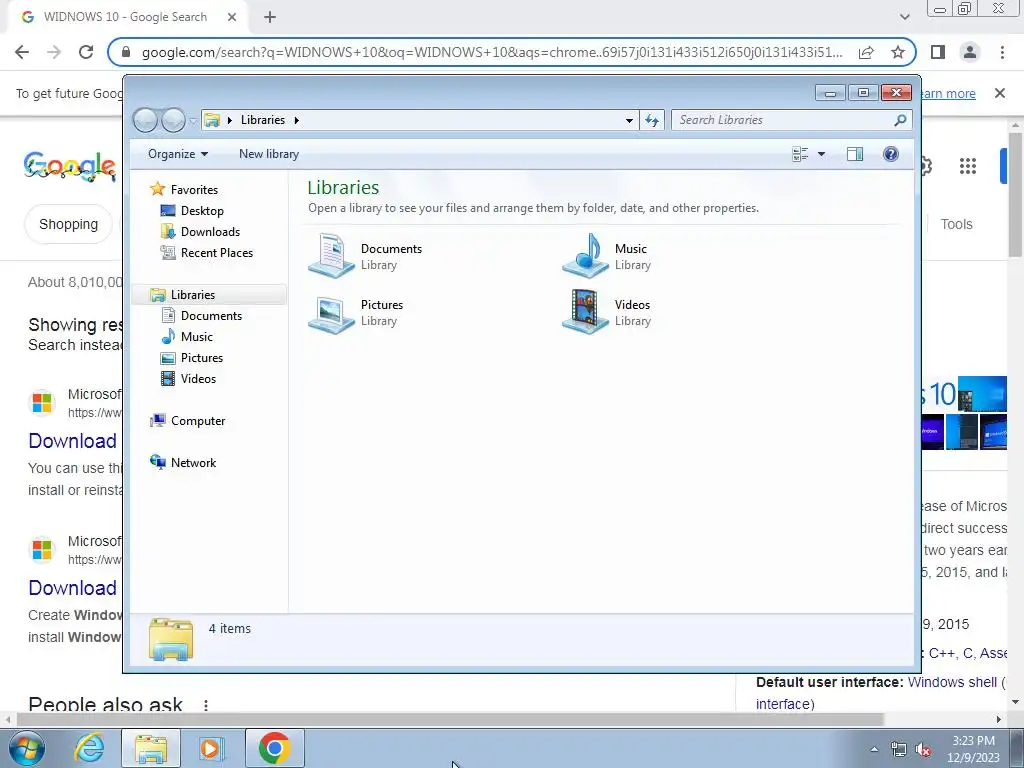This screenshot has height=768, width=1024.
Task: Click the search magnifier in Search Libraries
Action: pos(900,120)
